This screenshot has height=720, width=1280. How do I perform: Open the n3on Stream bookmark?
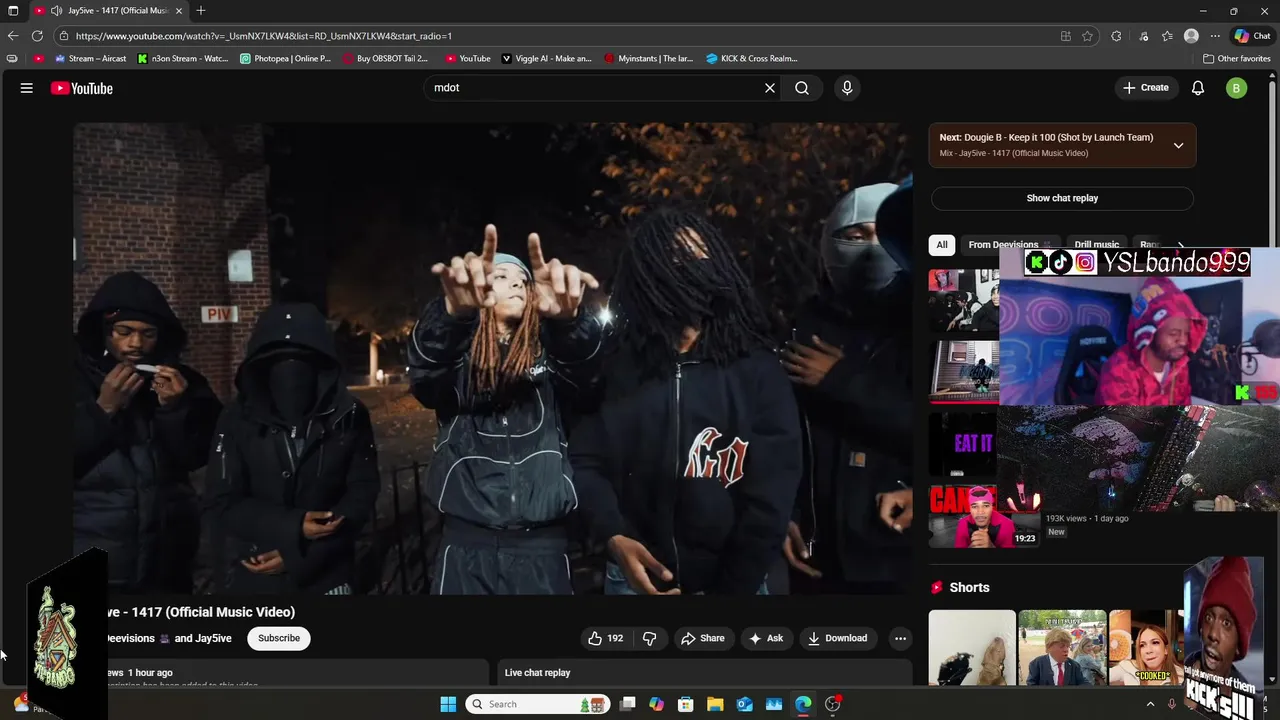tap(183, 59)
